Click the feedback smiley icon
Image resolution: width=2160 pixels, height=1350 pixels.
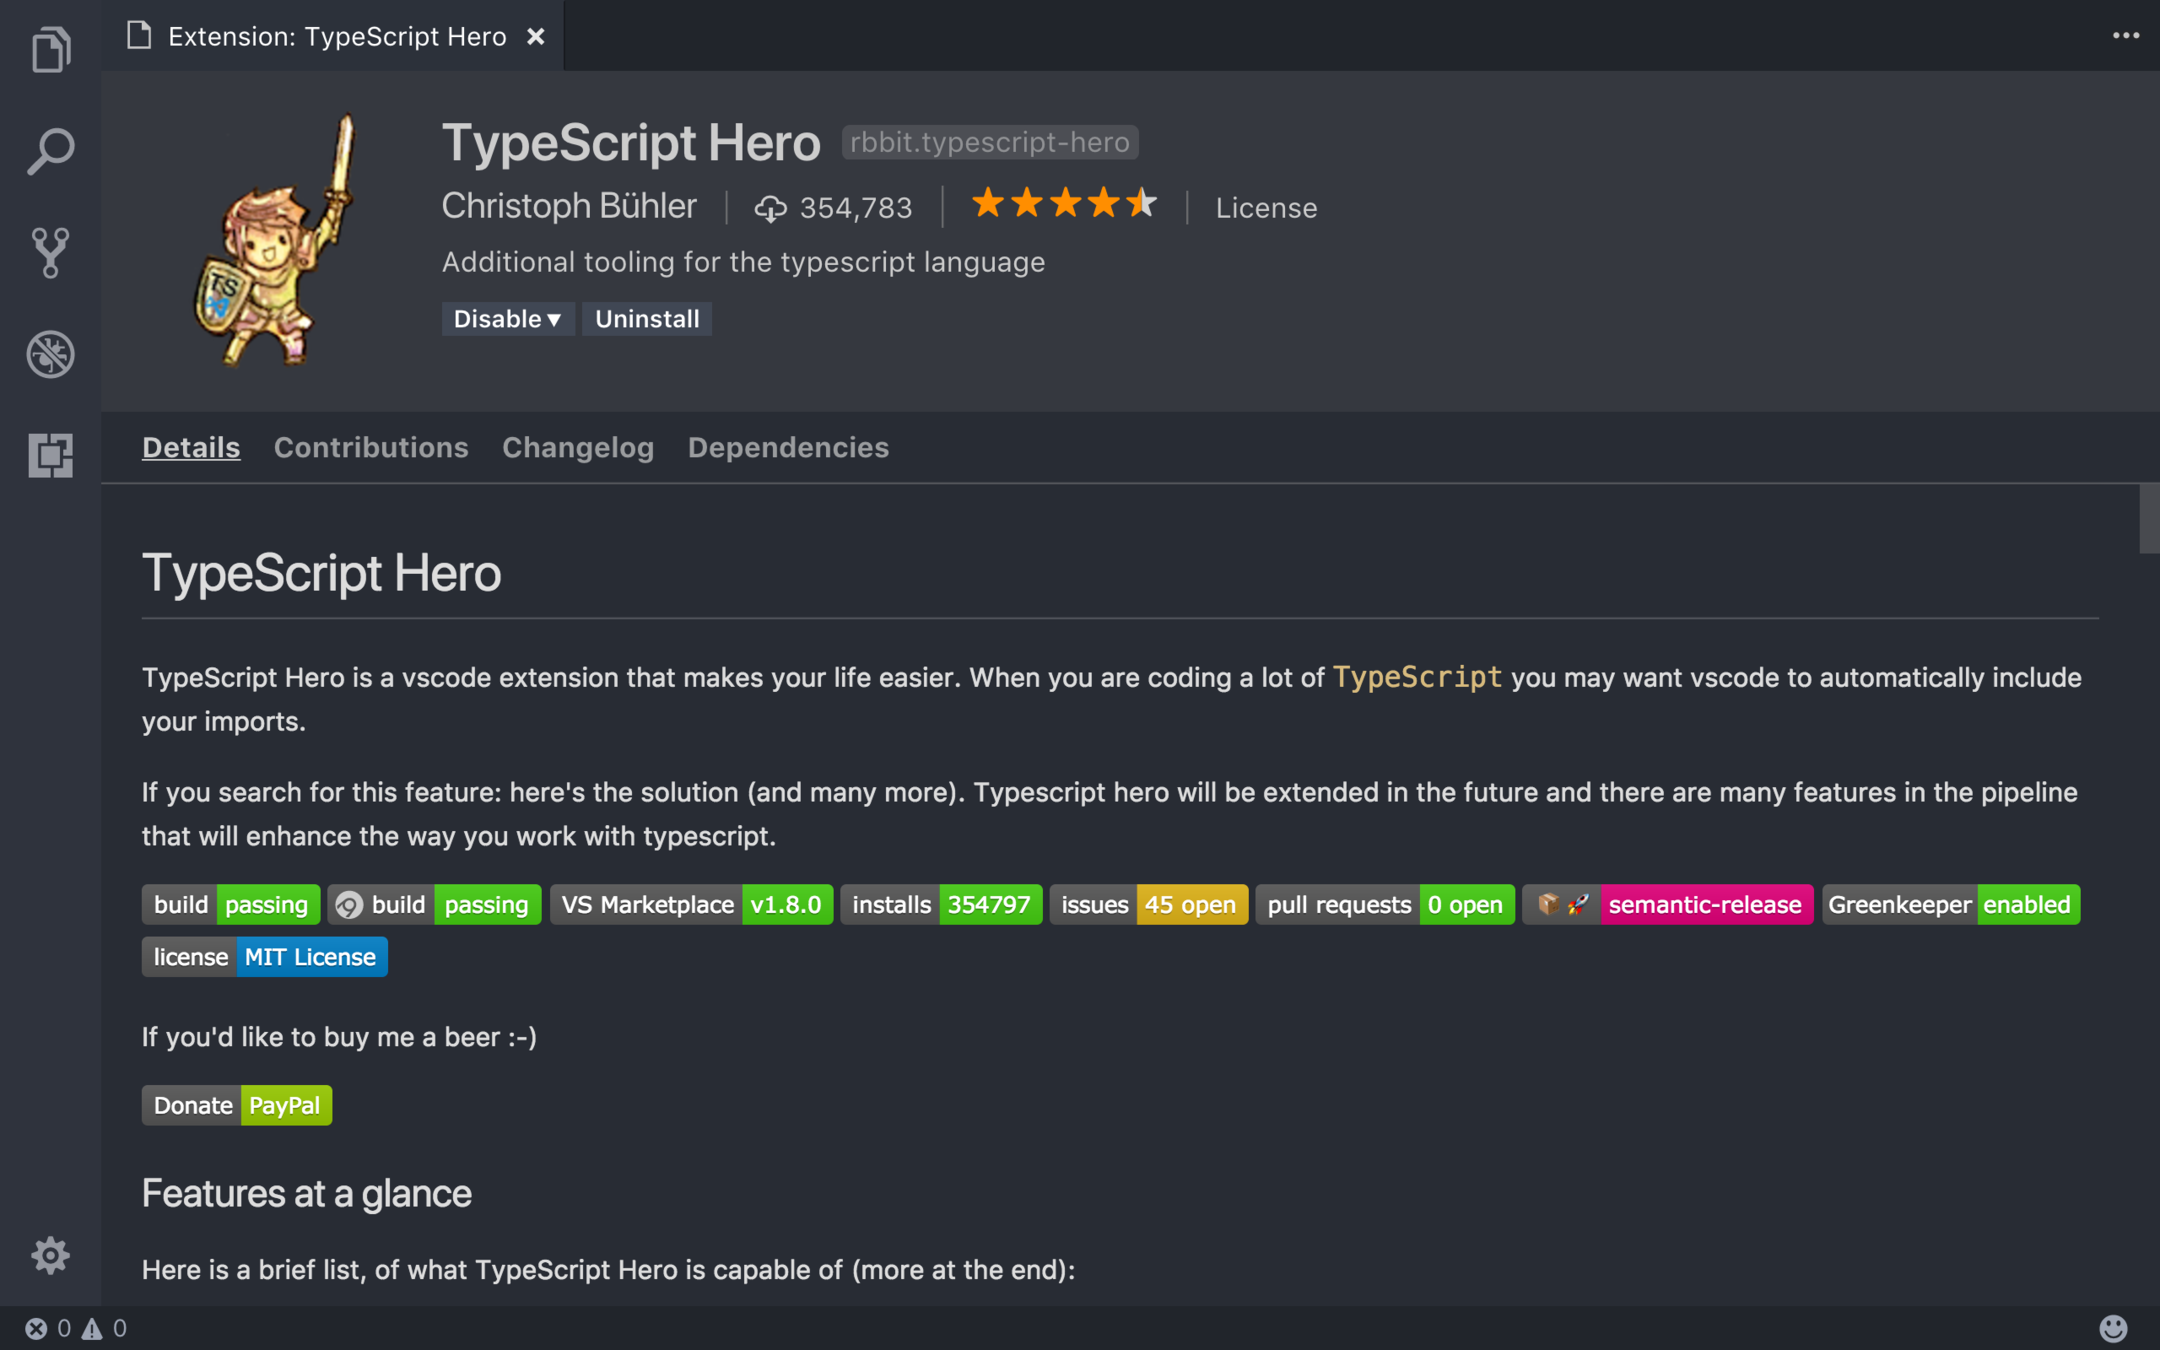click(2112, 1328)
